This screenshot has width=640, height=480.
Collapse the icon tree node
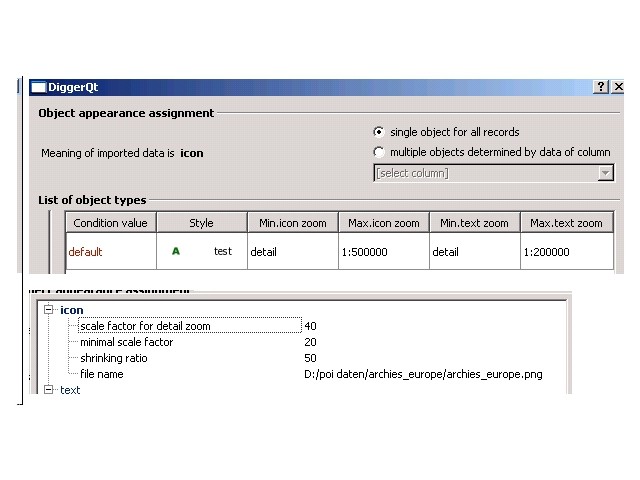48,310
